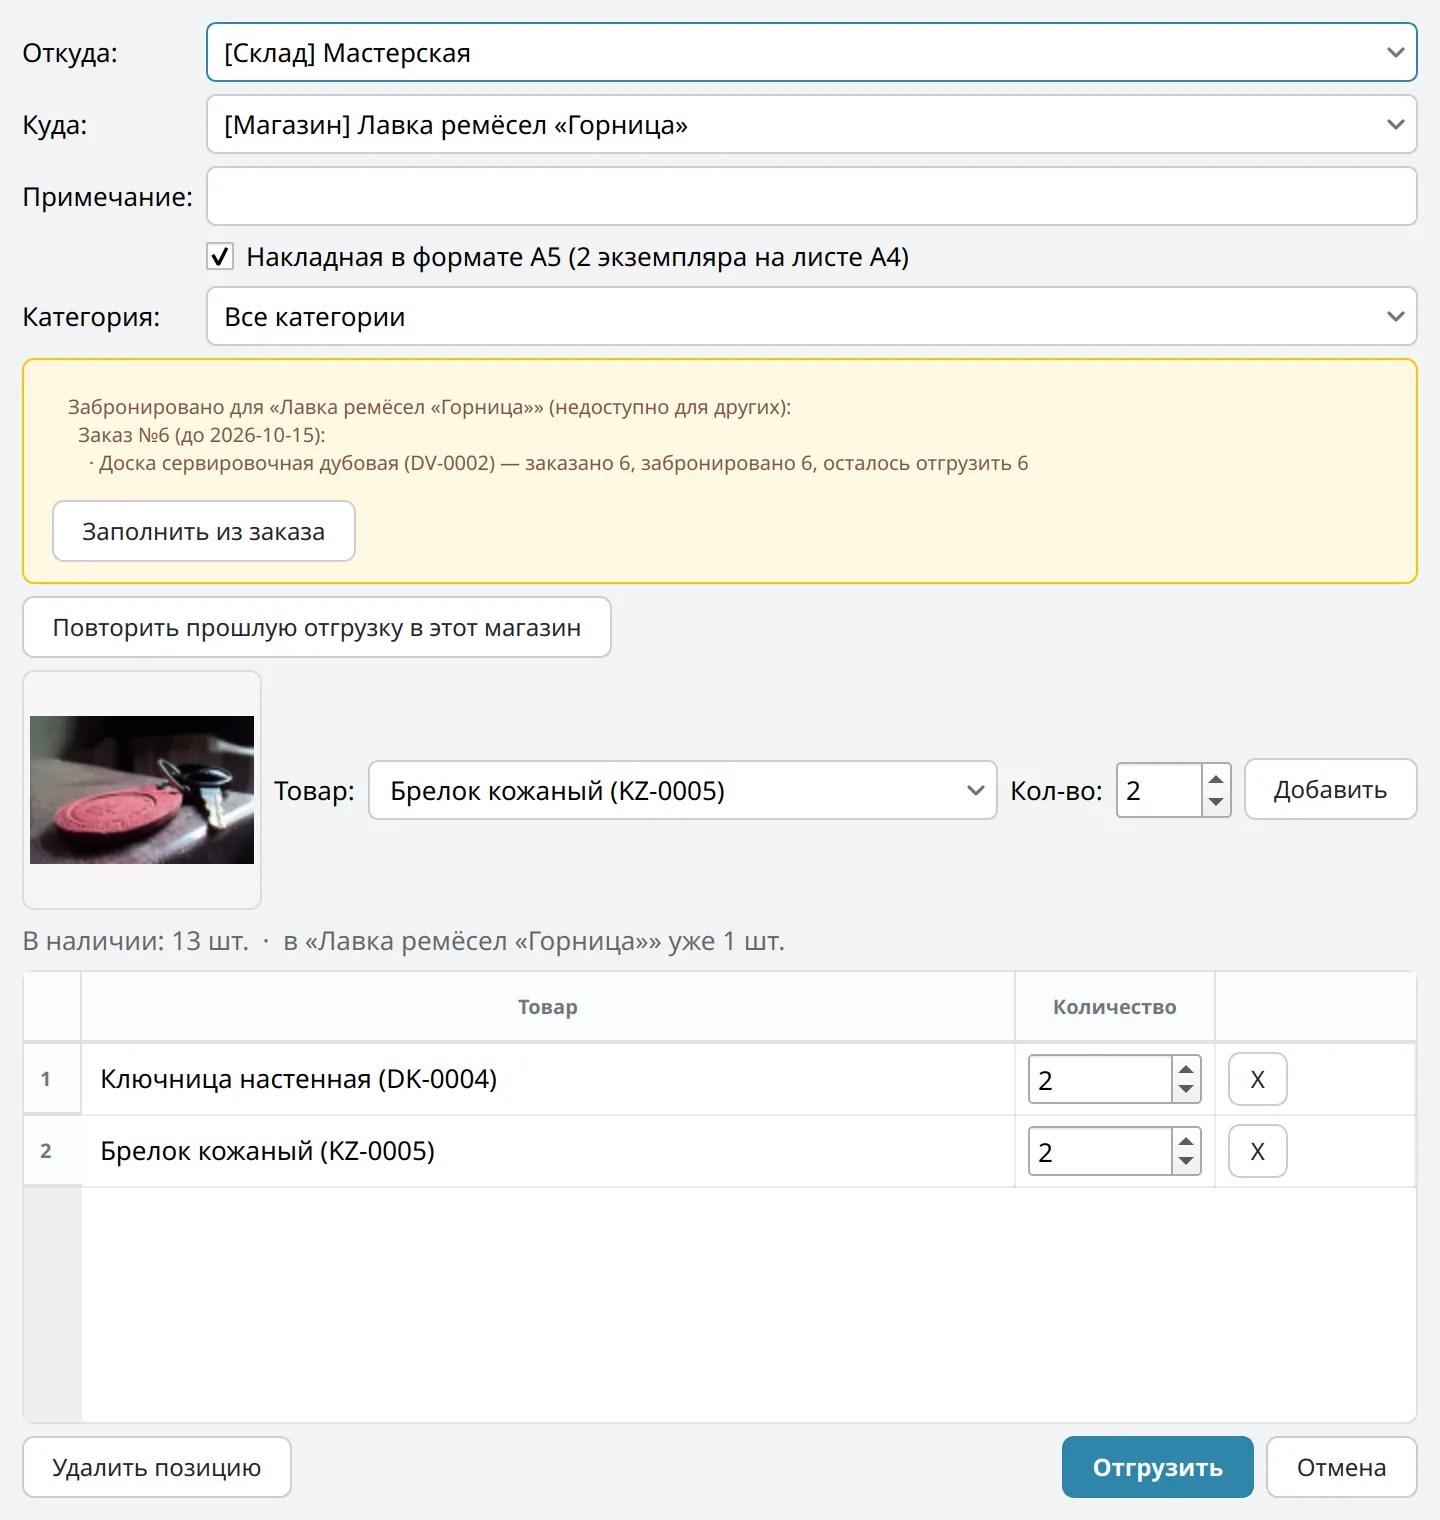Click the «Количество» column header
Viewport: 1440px width, 1520px height.
[1115, 1007]
